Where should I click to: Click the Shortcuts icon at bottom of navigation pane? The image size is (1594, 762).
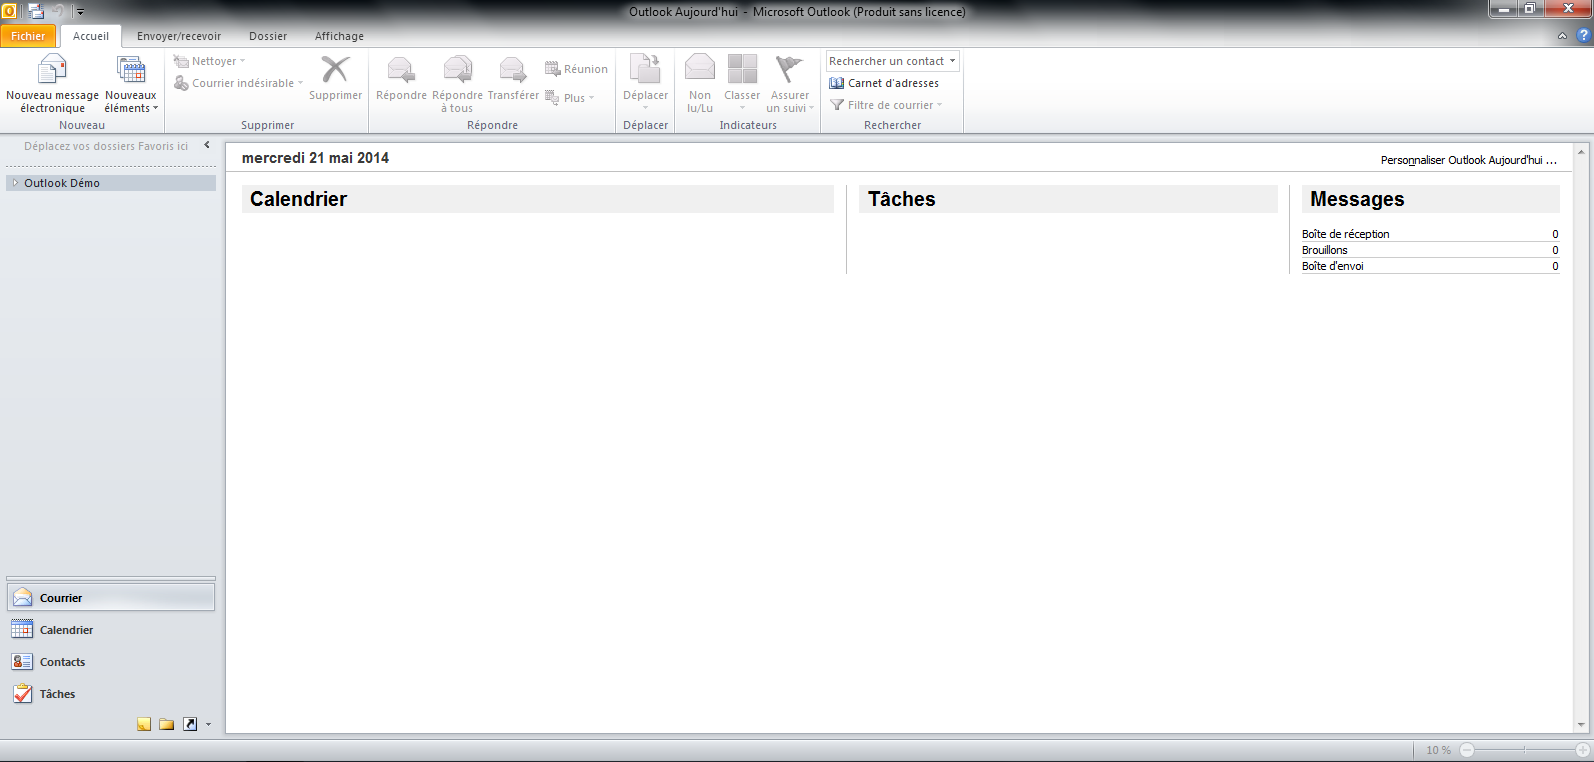pyautogui.click(x=189, y=724)
